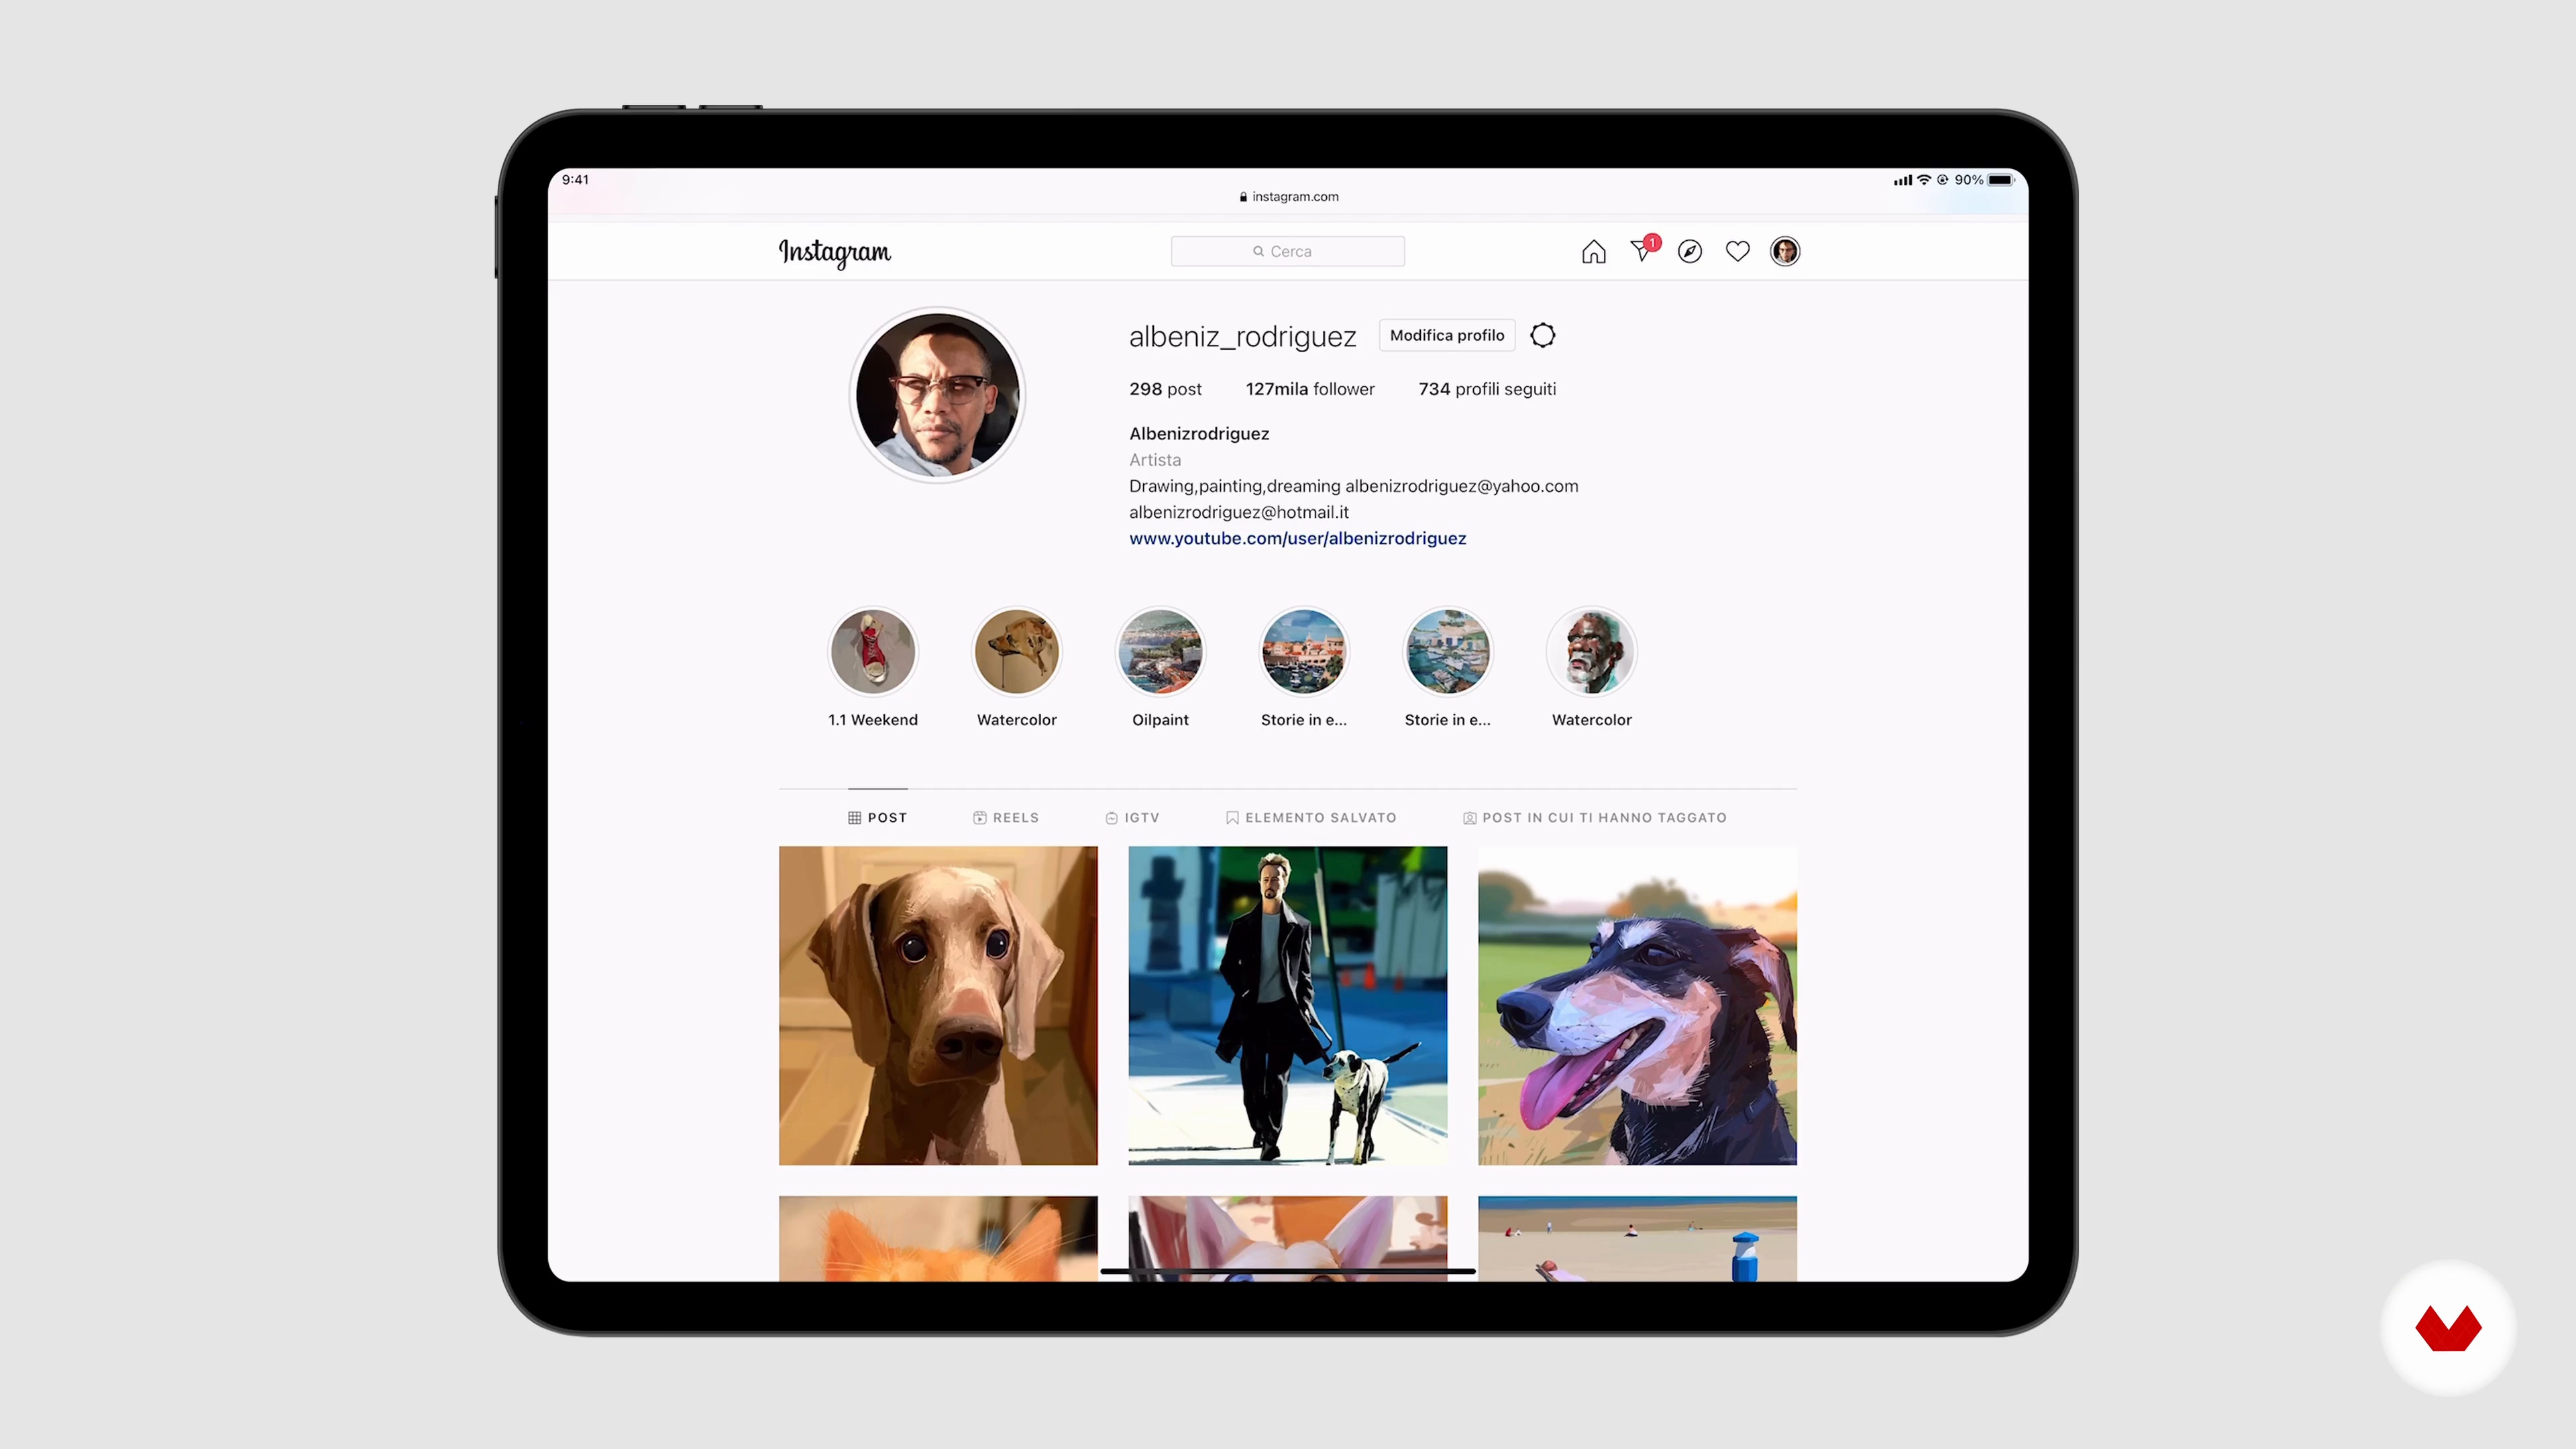Viewport: 2576px width, 1449px height.
Task: Click the Artista category label
Action: 1155,460
